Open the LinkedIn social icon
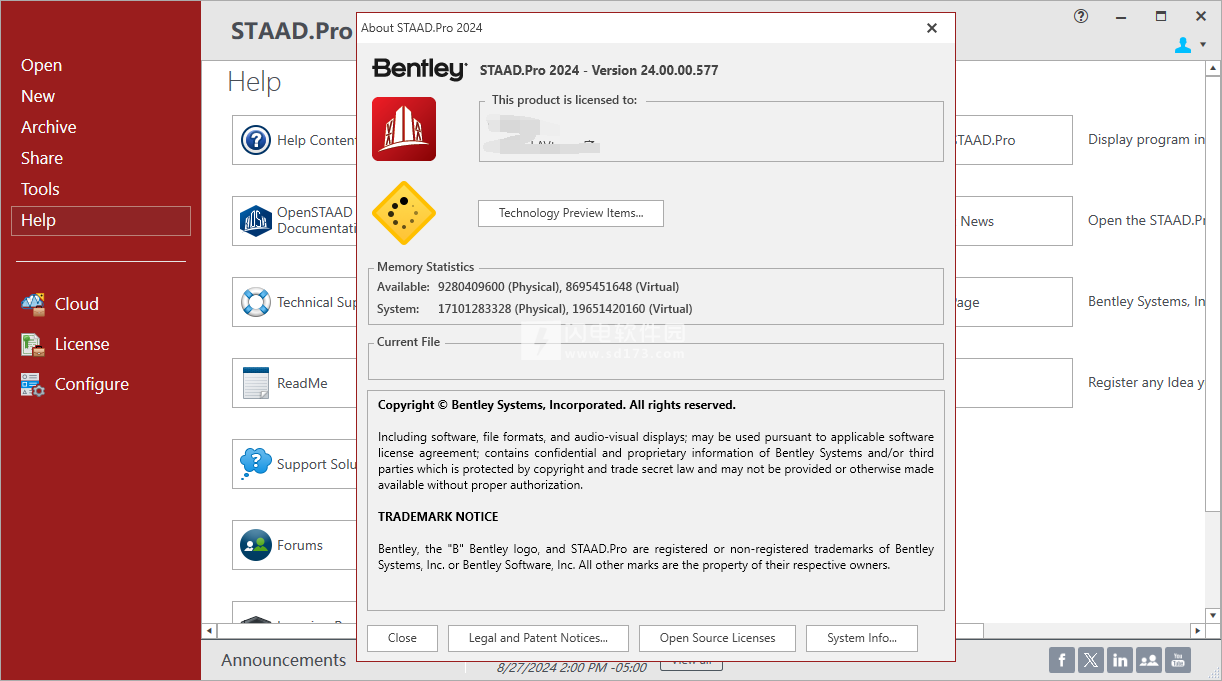Image resolution: width=1222 pixels, height=681 pixels. point(1120,660)
